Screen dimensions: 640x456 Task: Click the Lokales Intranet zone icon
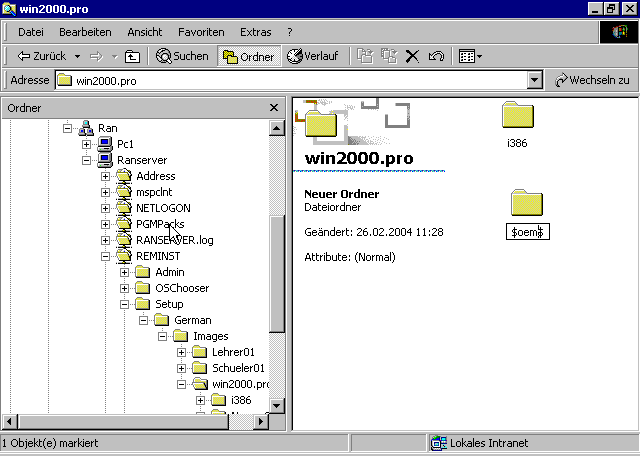pyautogui.click(x=439, y=443)
